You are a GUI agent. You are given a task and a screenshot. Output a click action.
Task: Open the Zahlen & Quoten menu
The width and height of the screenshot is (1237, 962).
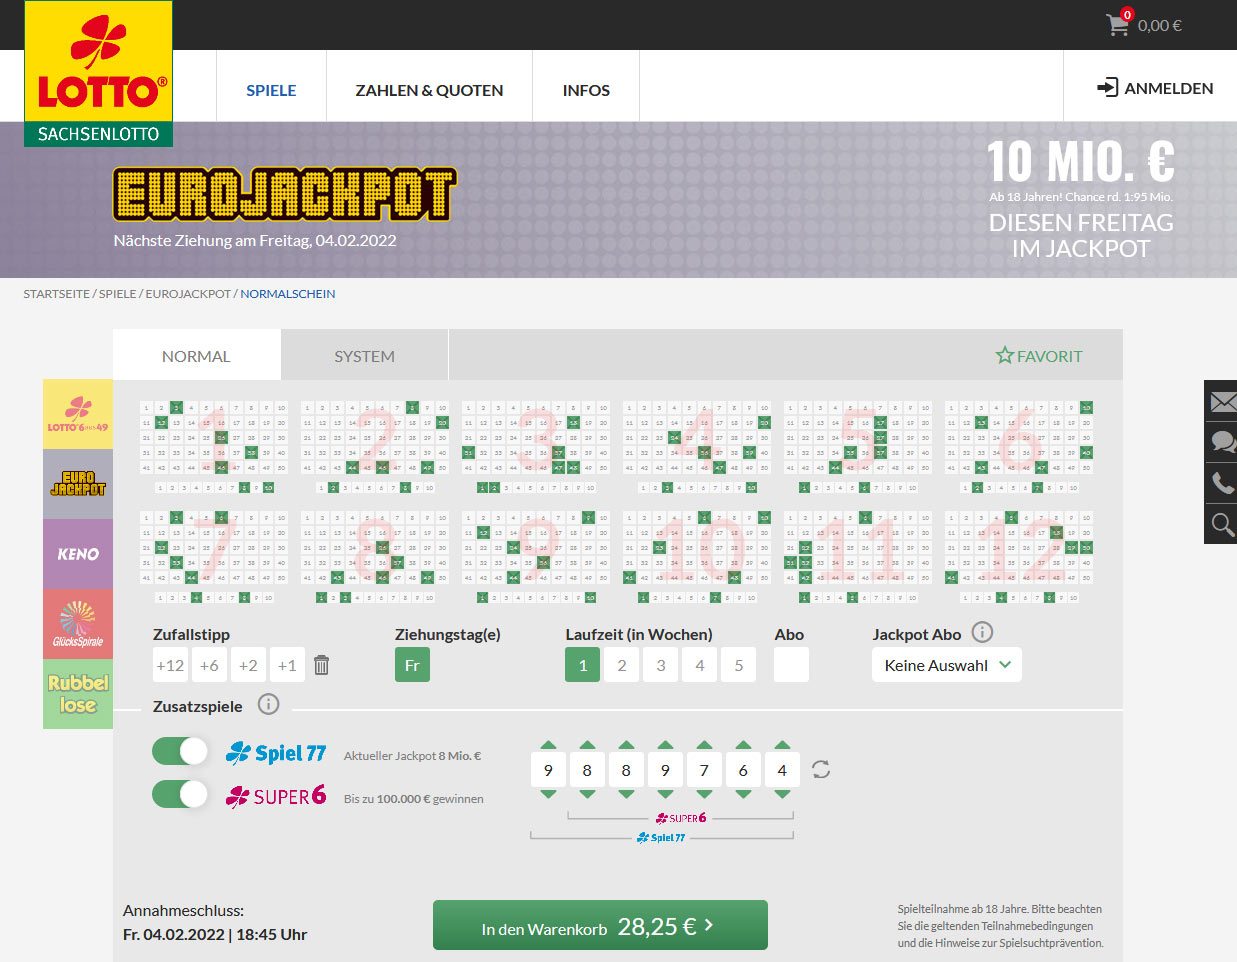429,90
